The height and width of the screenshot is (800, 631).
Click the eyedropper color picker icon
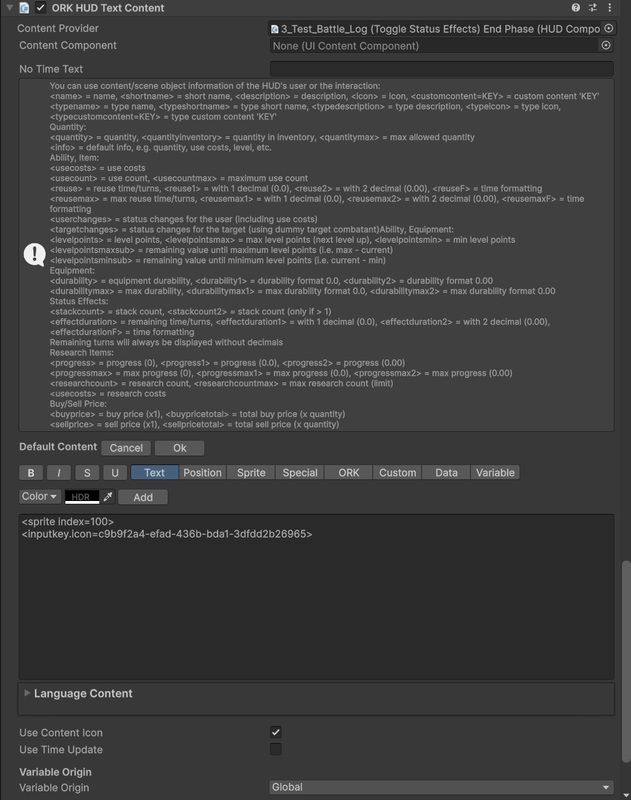[x=108, y=497]
